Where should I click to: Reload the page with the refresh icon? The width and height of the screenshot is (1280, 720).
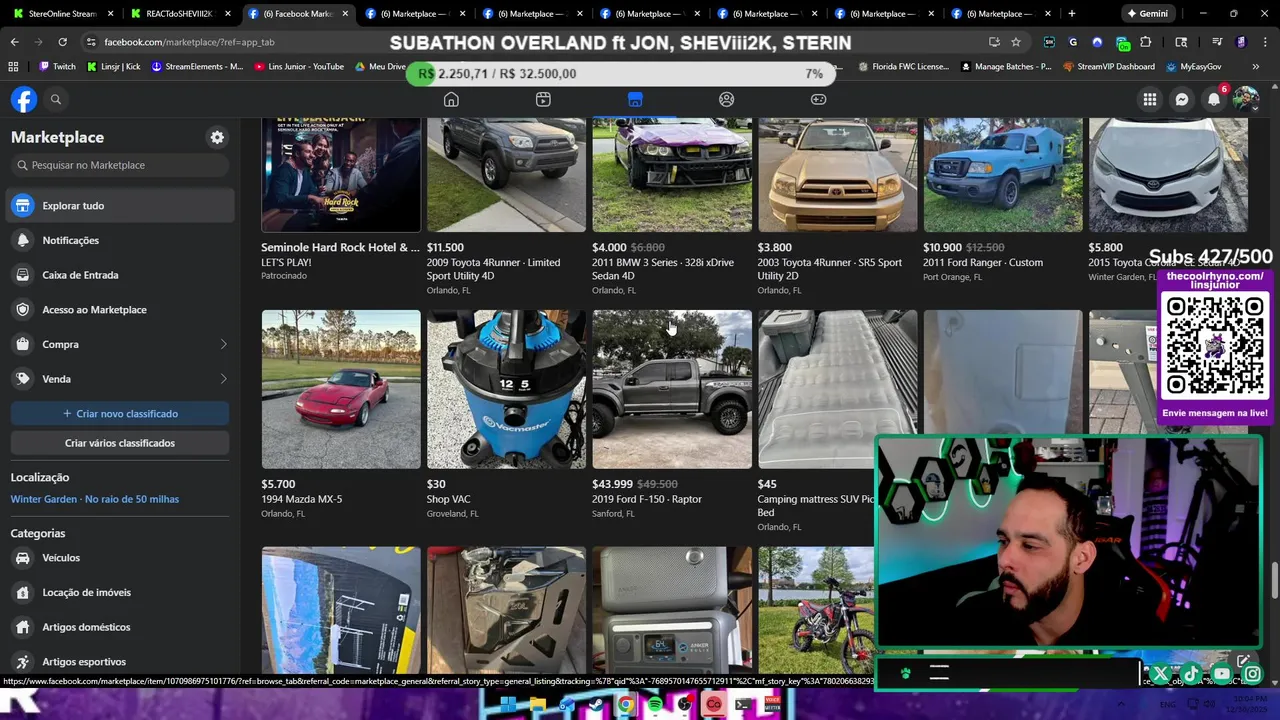tap(62, 42)
